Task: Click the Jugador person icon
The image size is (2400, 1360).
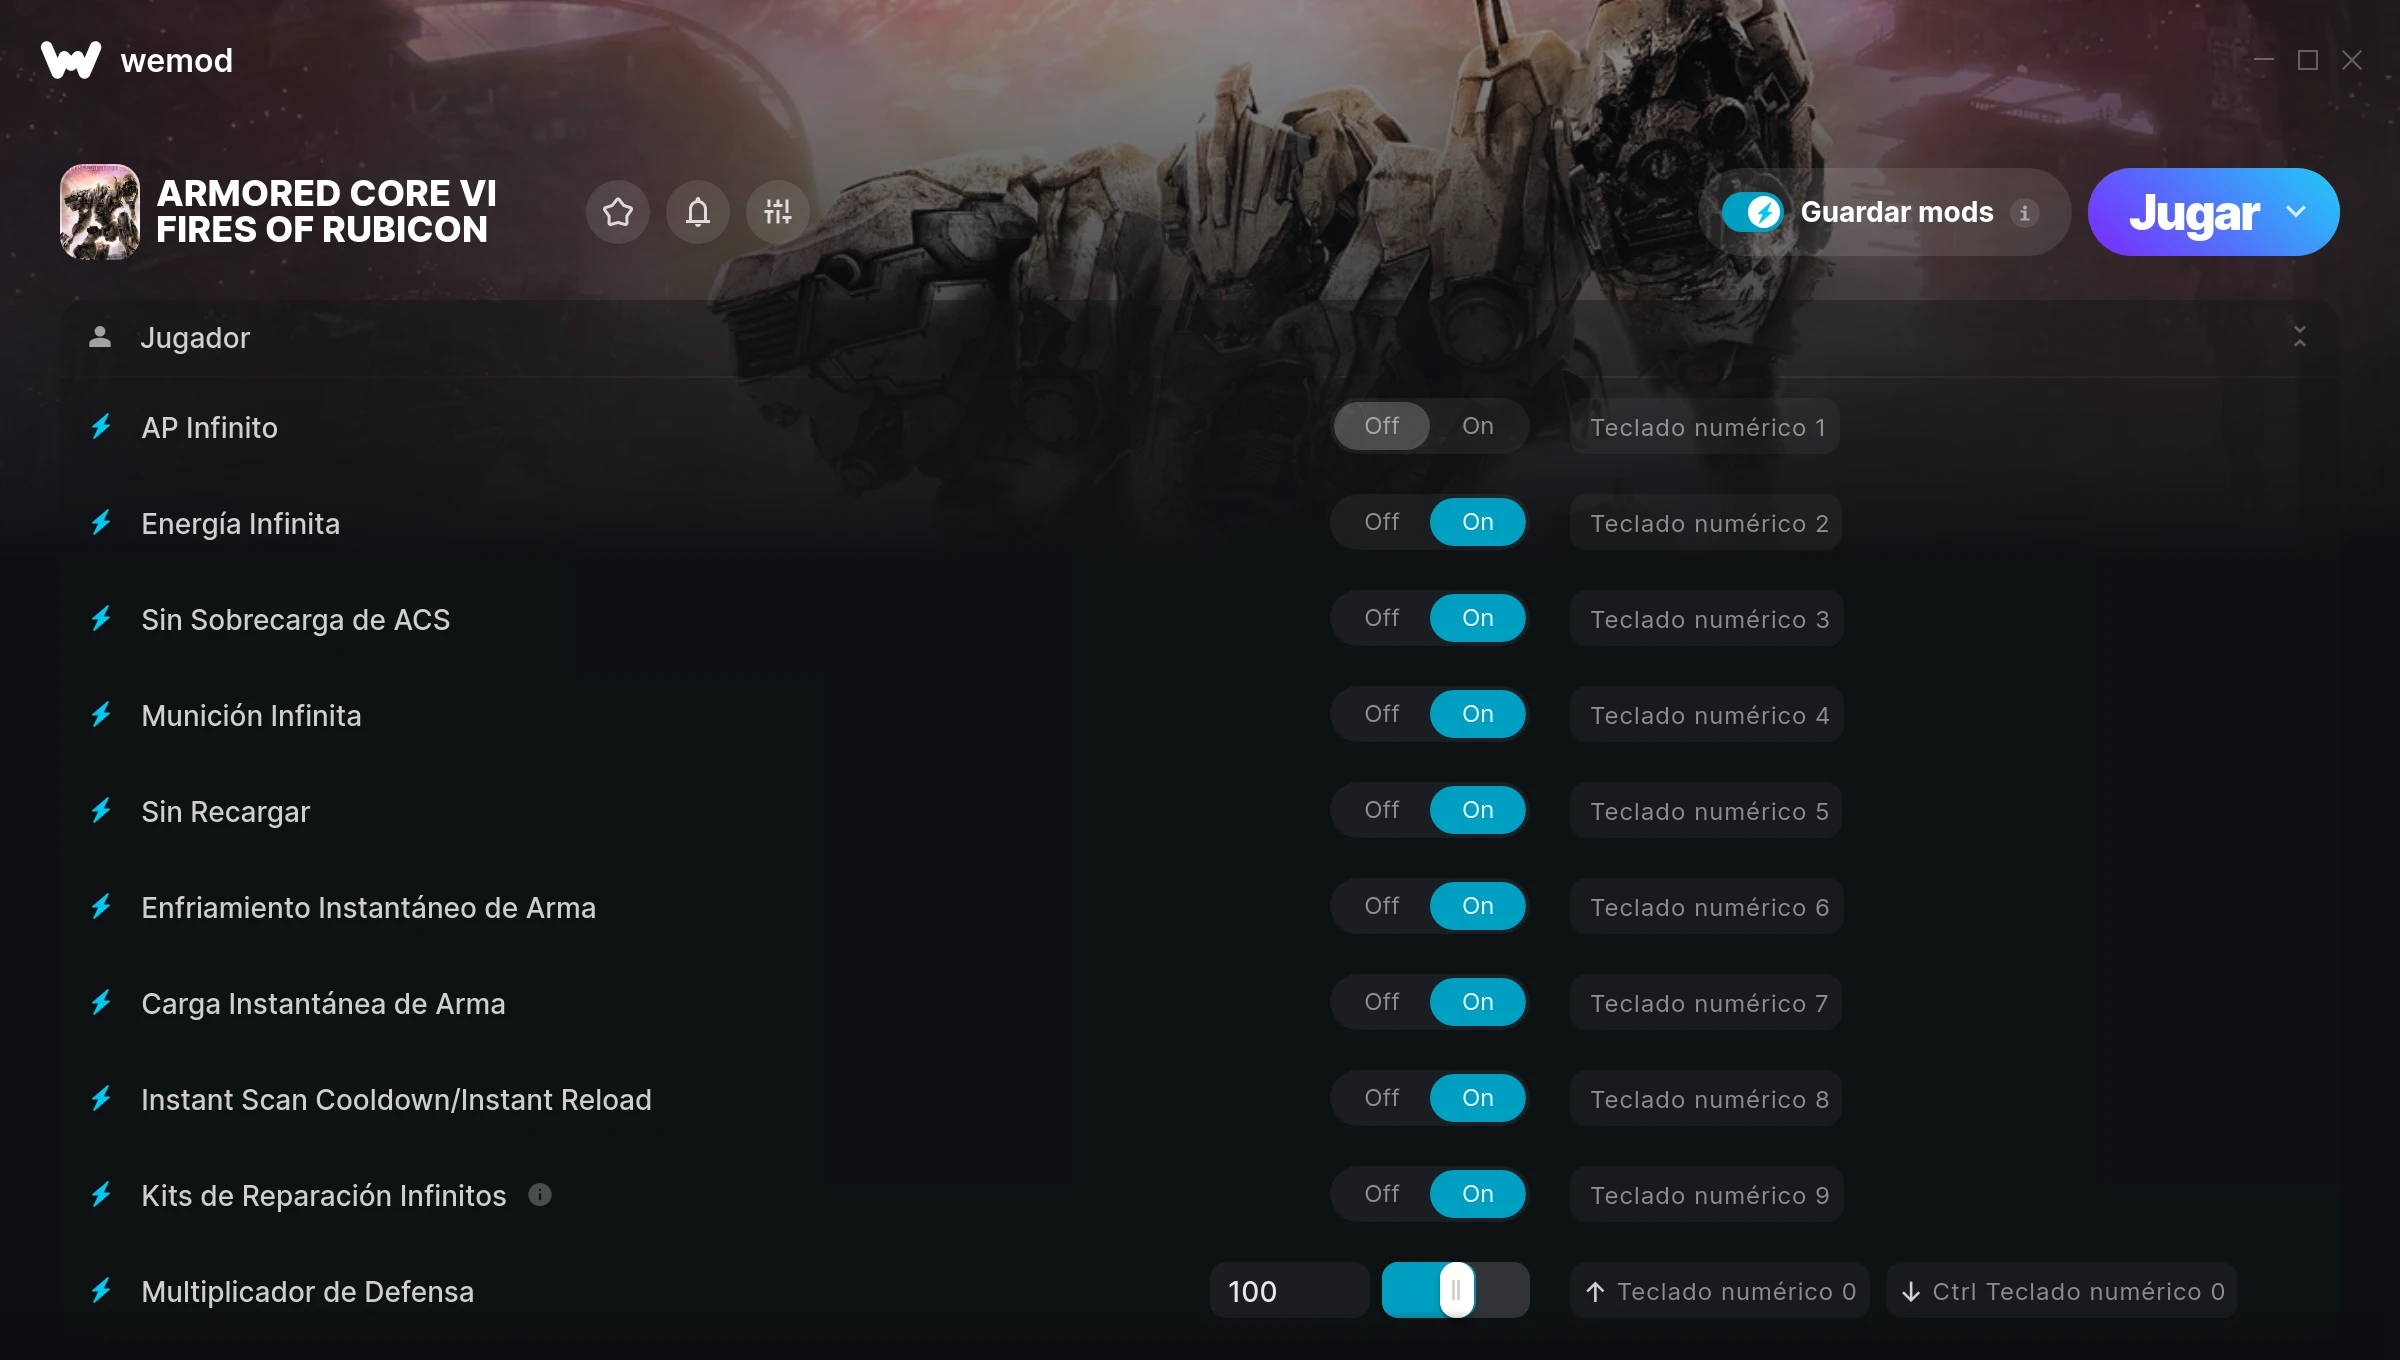Action: click(100, 337)
